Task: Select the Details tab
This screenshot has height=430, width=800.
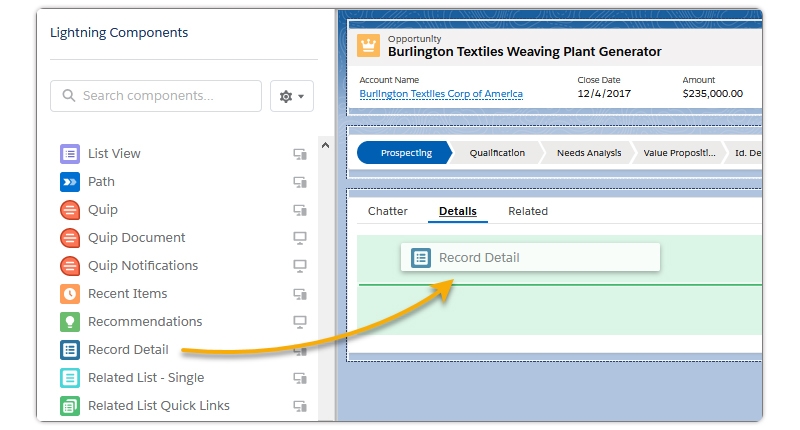Action: click(458, 211)
